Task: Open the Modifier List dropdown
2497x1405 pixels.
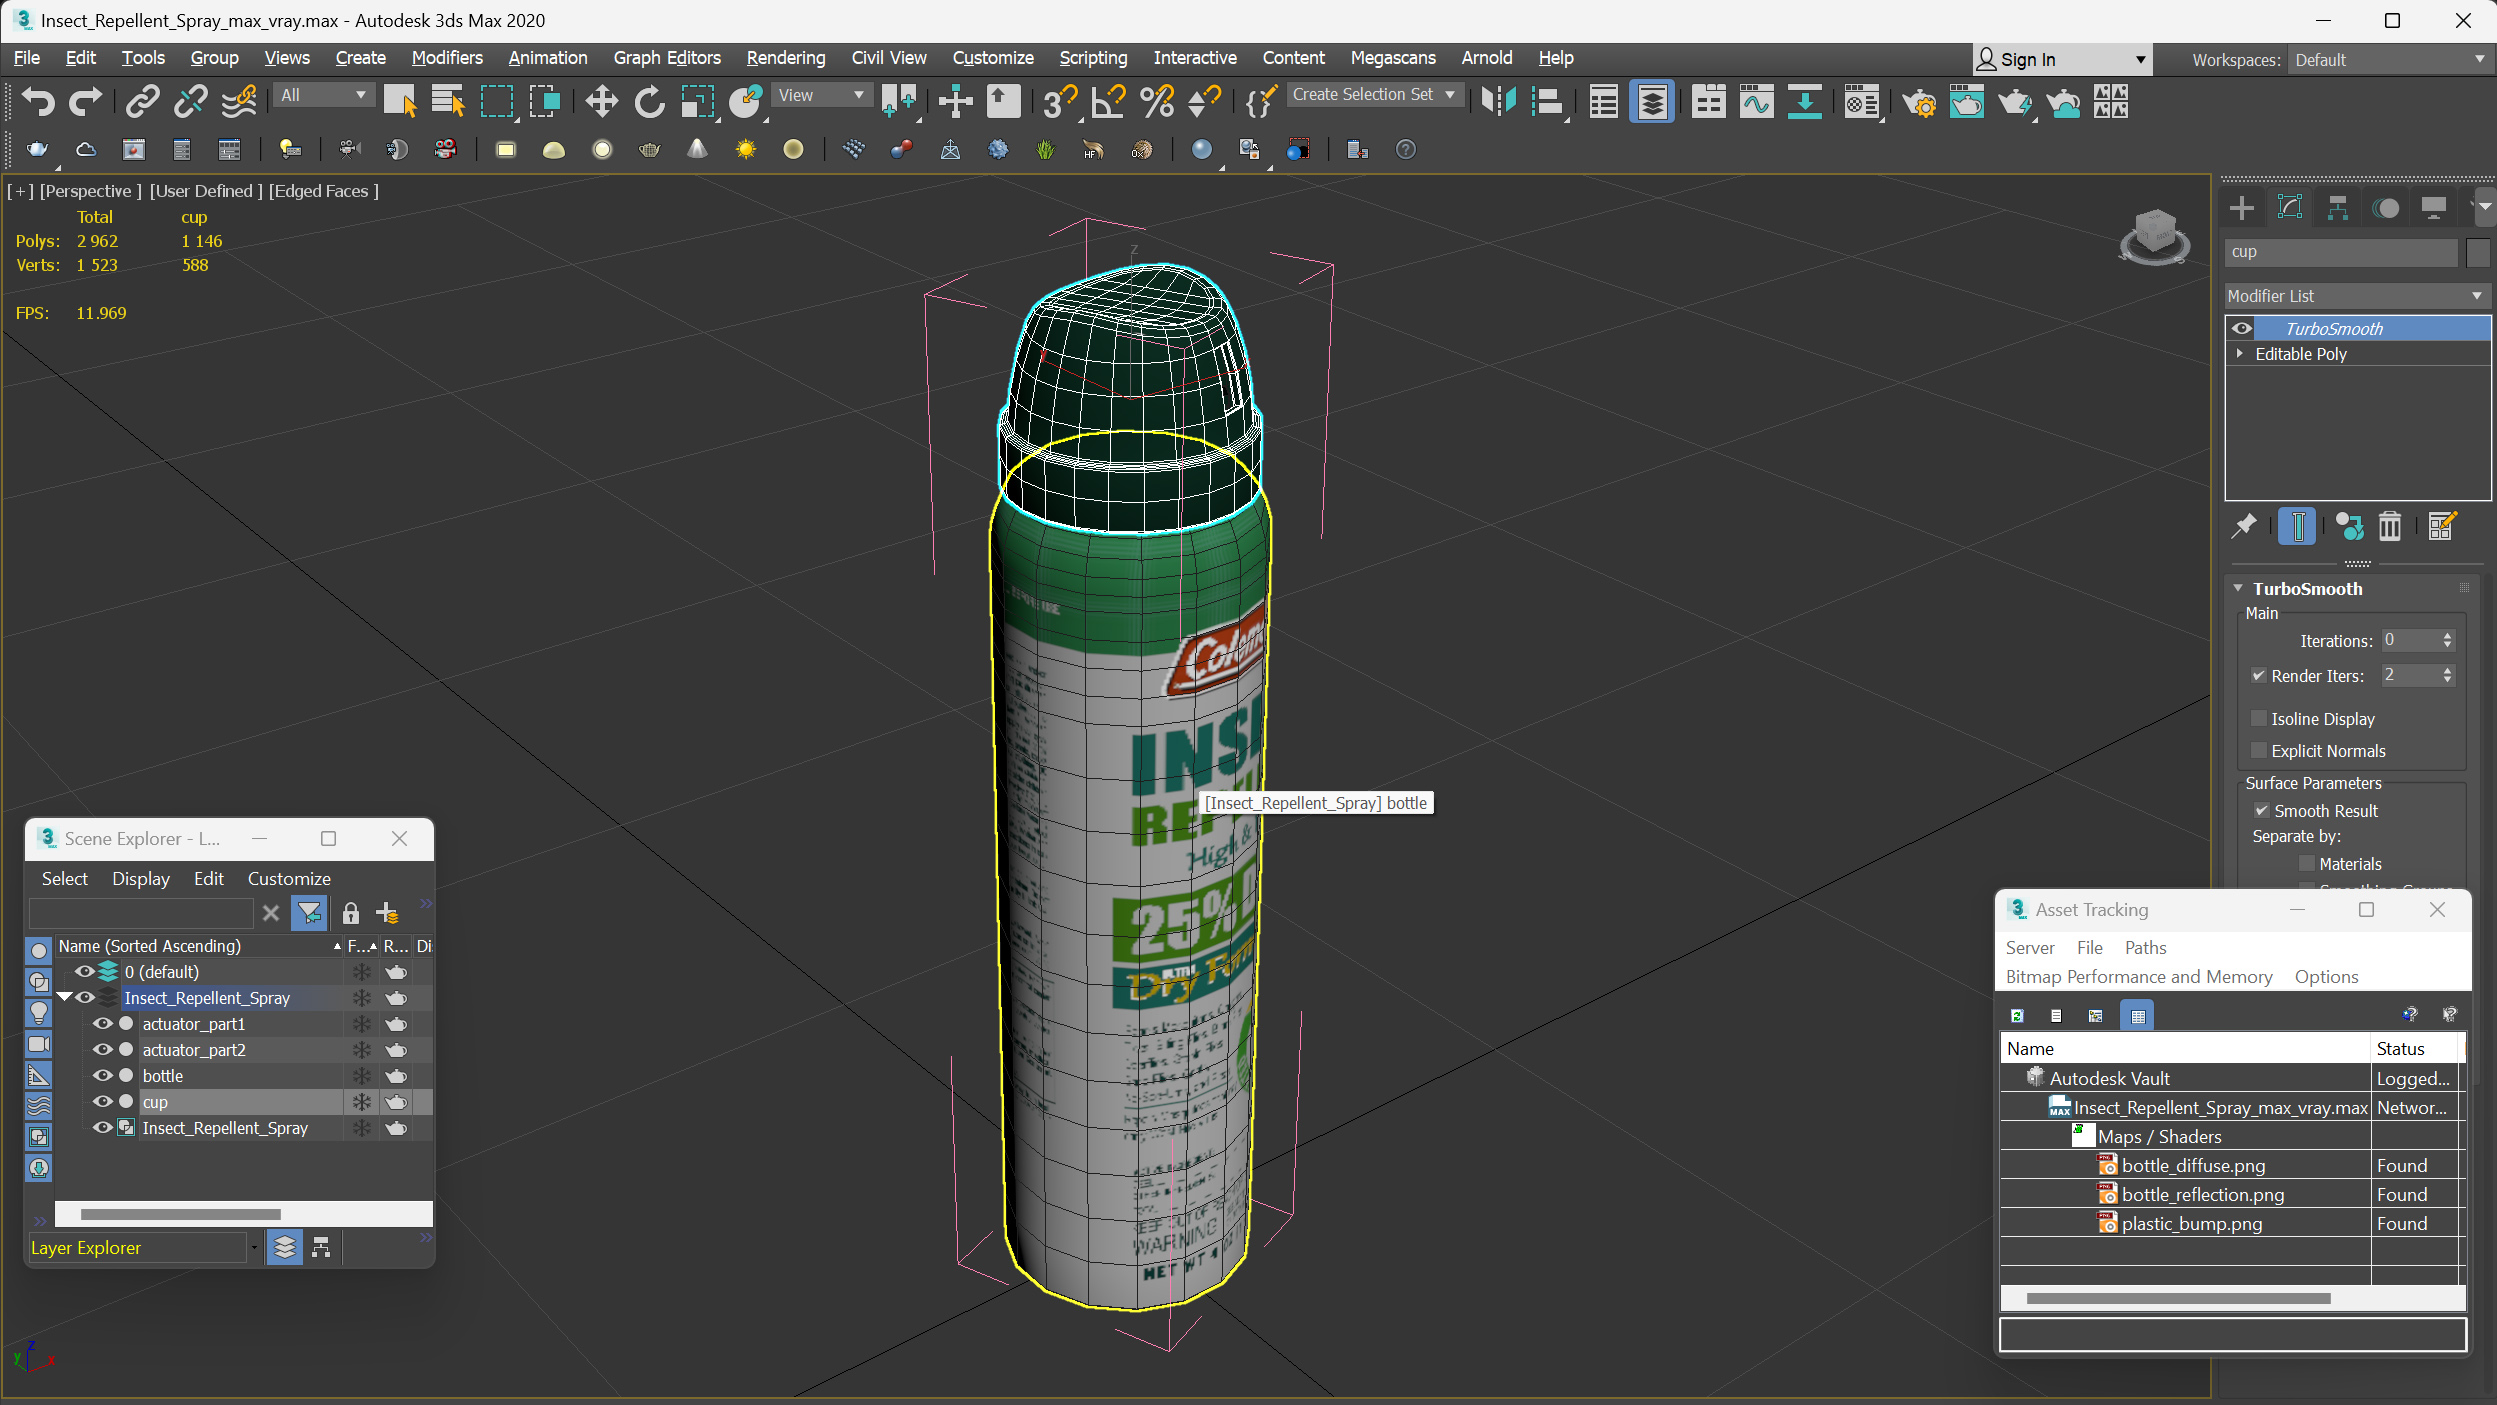Action: [x=2356, y=296]
